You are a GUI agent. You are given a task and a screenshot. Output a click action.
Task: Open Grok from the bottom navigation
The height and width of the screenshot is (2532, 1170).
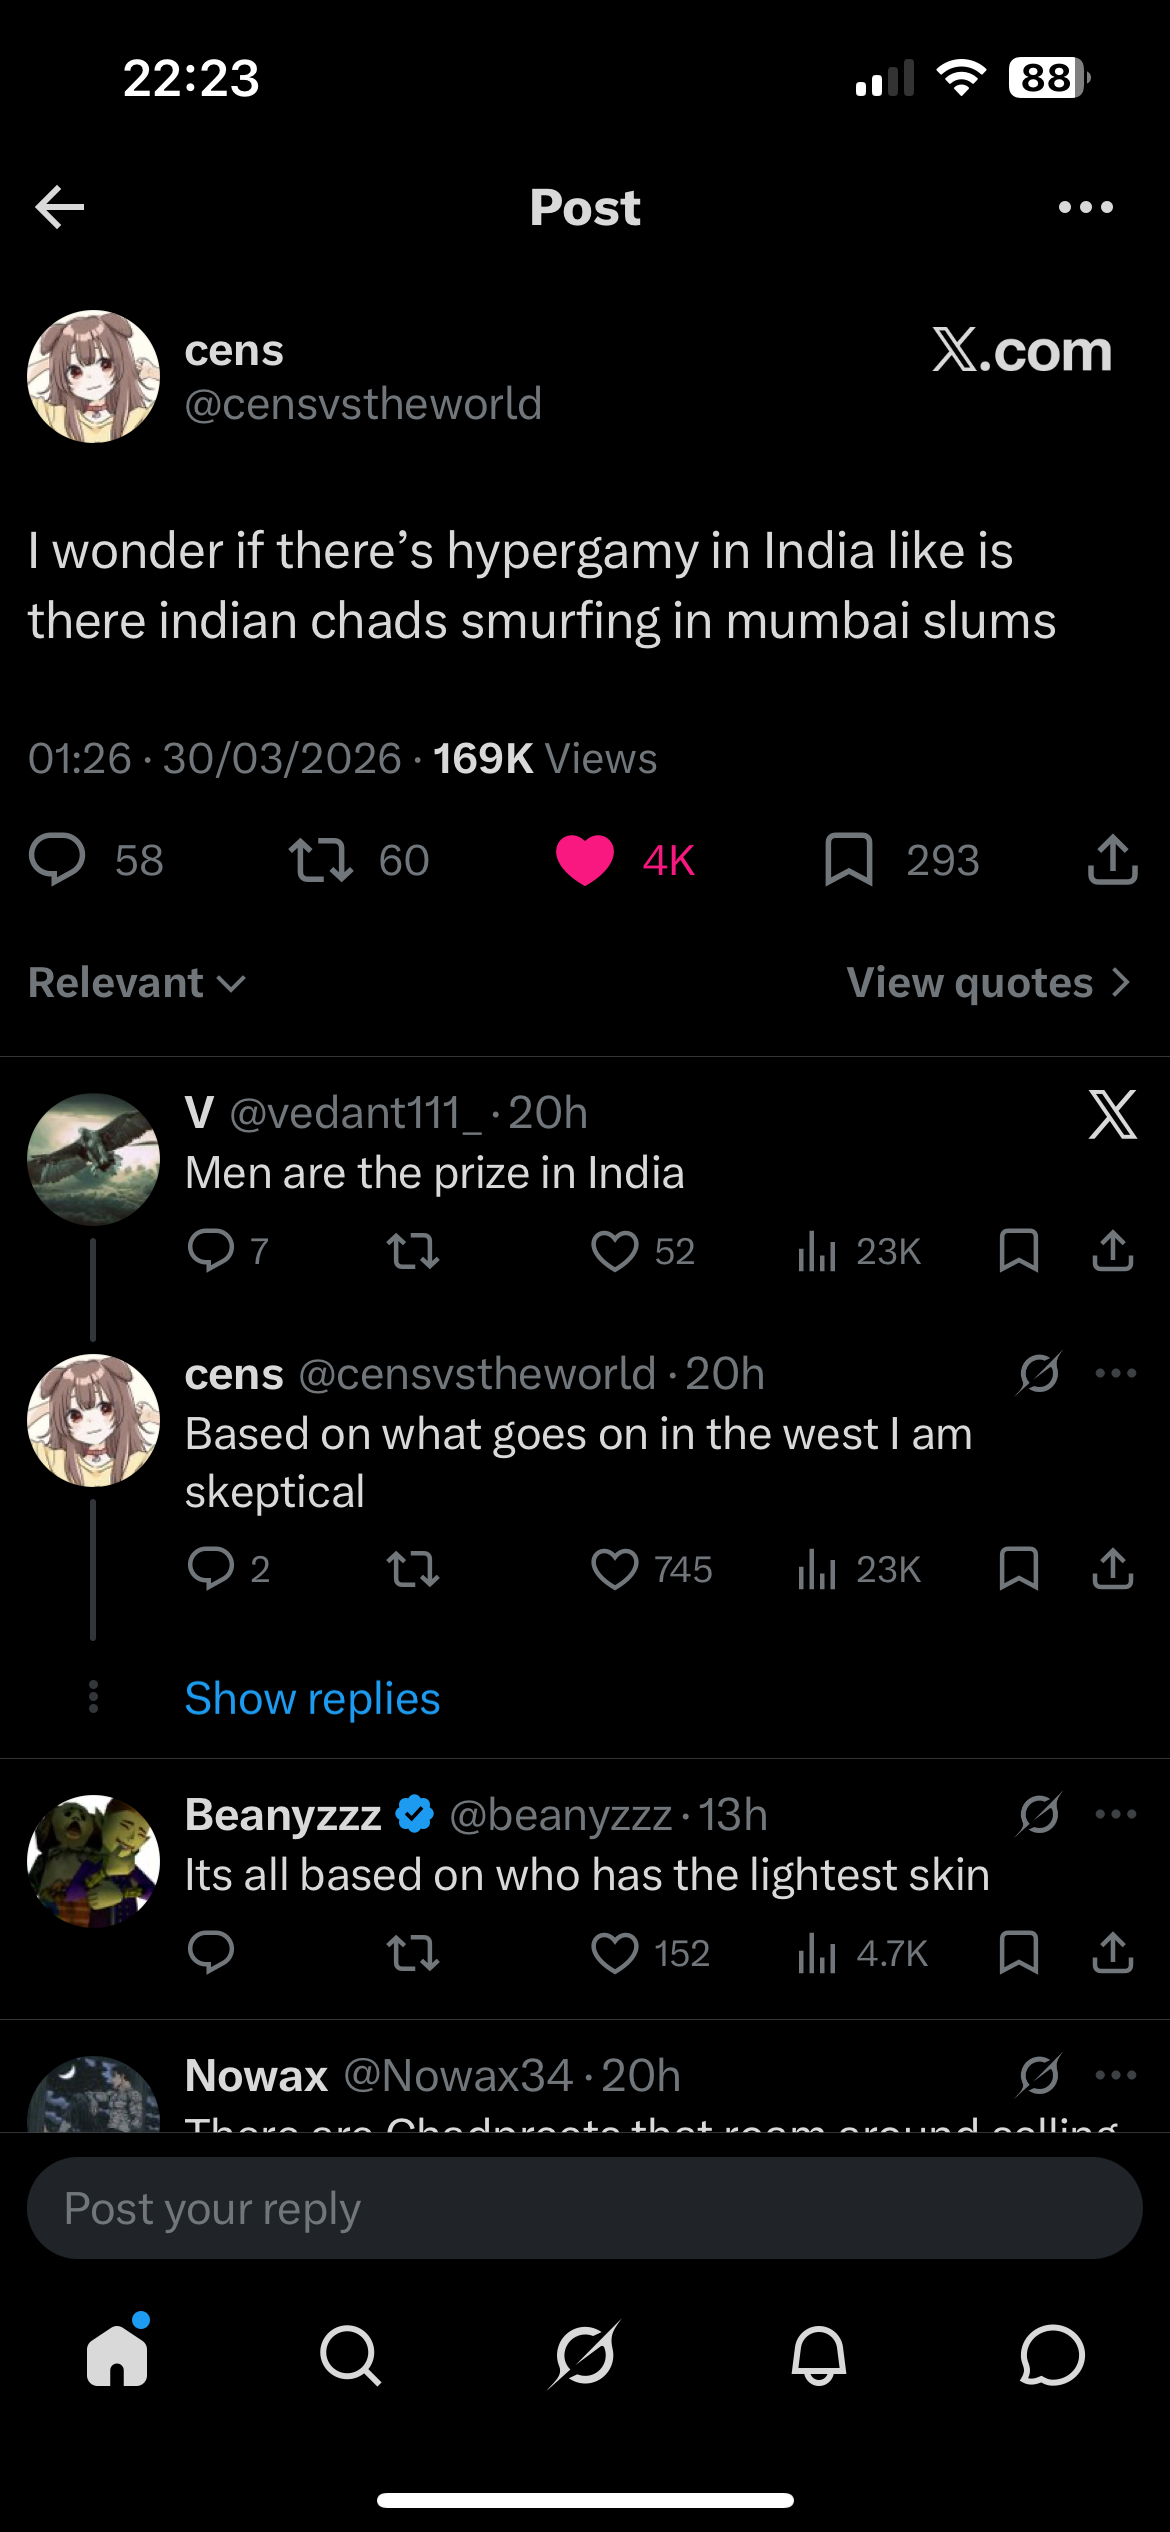(585, 2356)
